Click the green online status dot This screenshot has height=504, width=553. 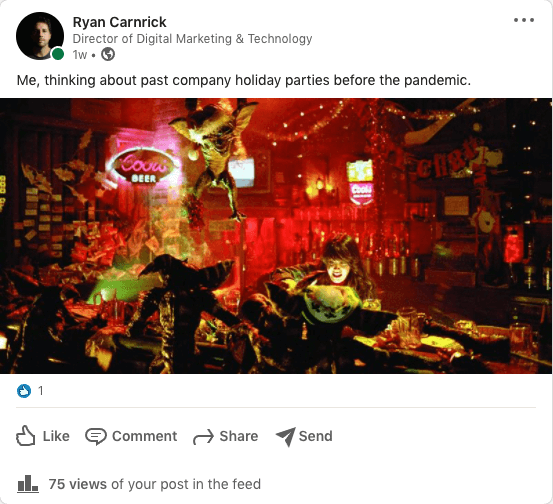(58, 54)
